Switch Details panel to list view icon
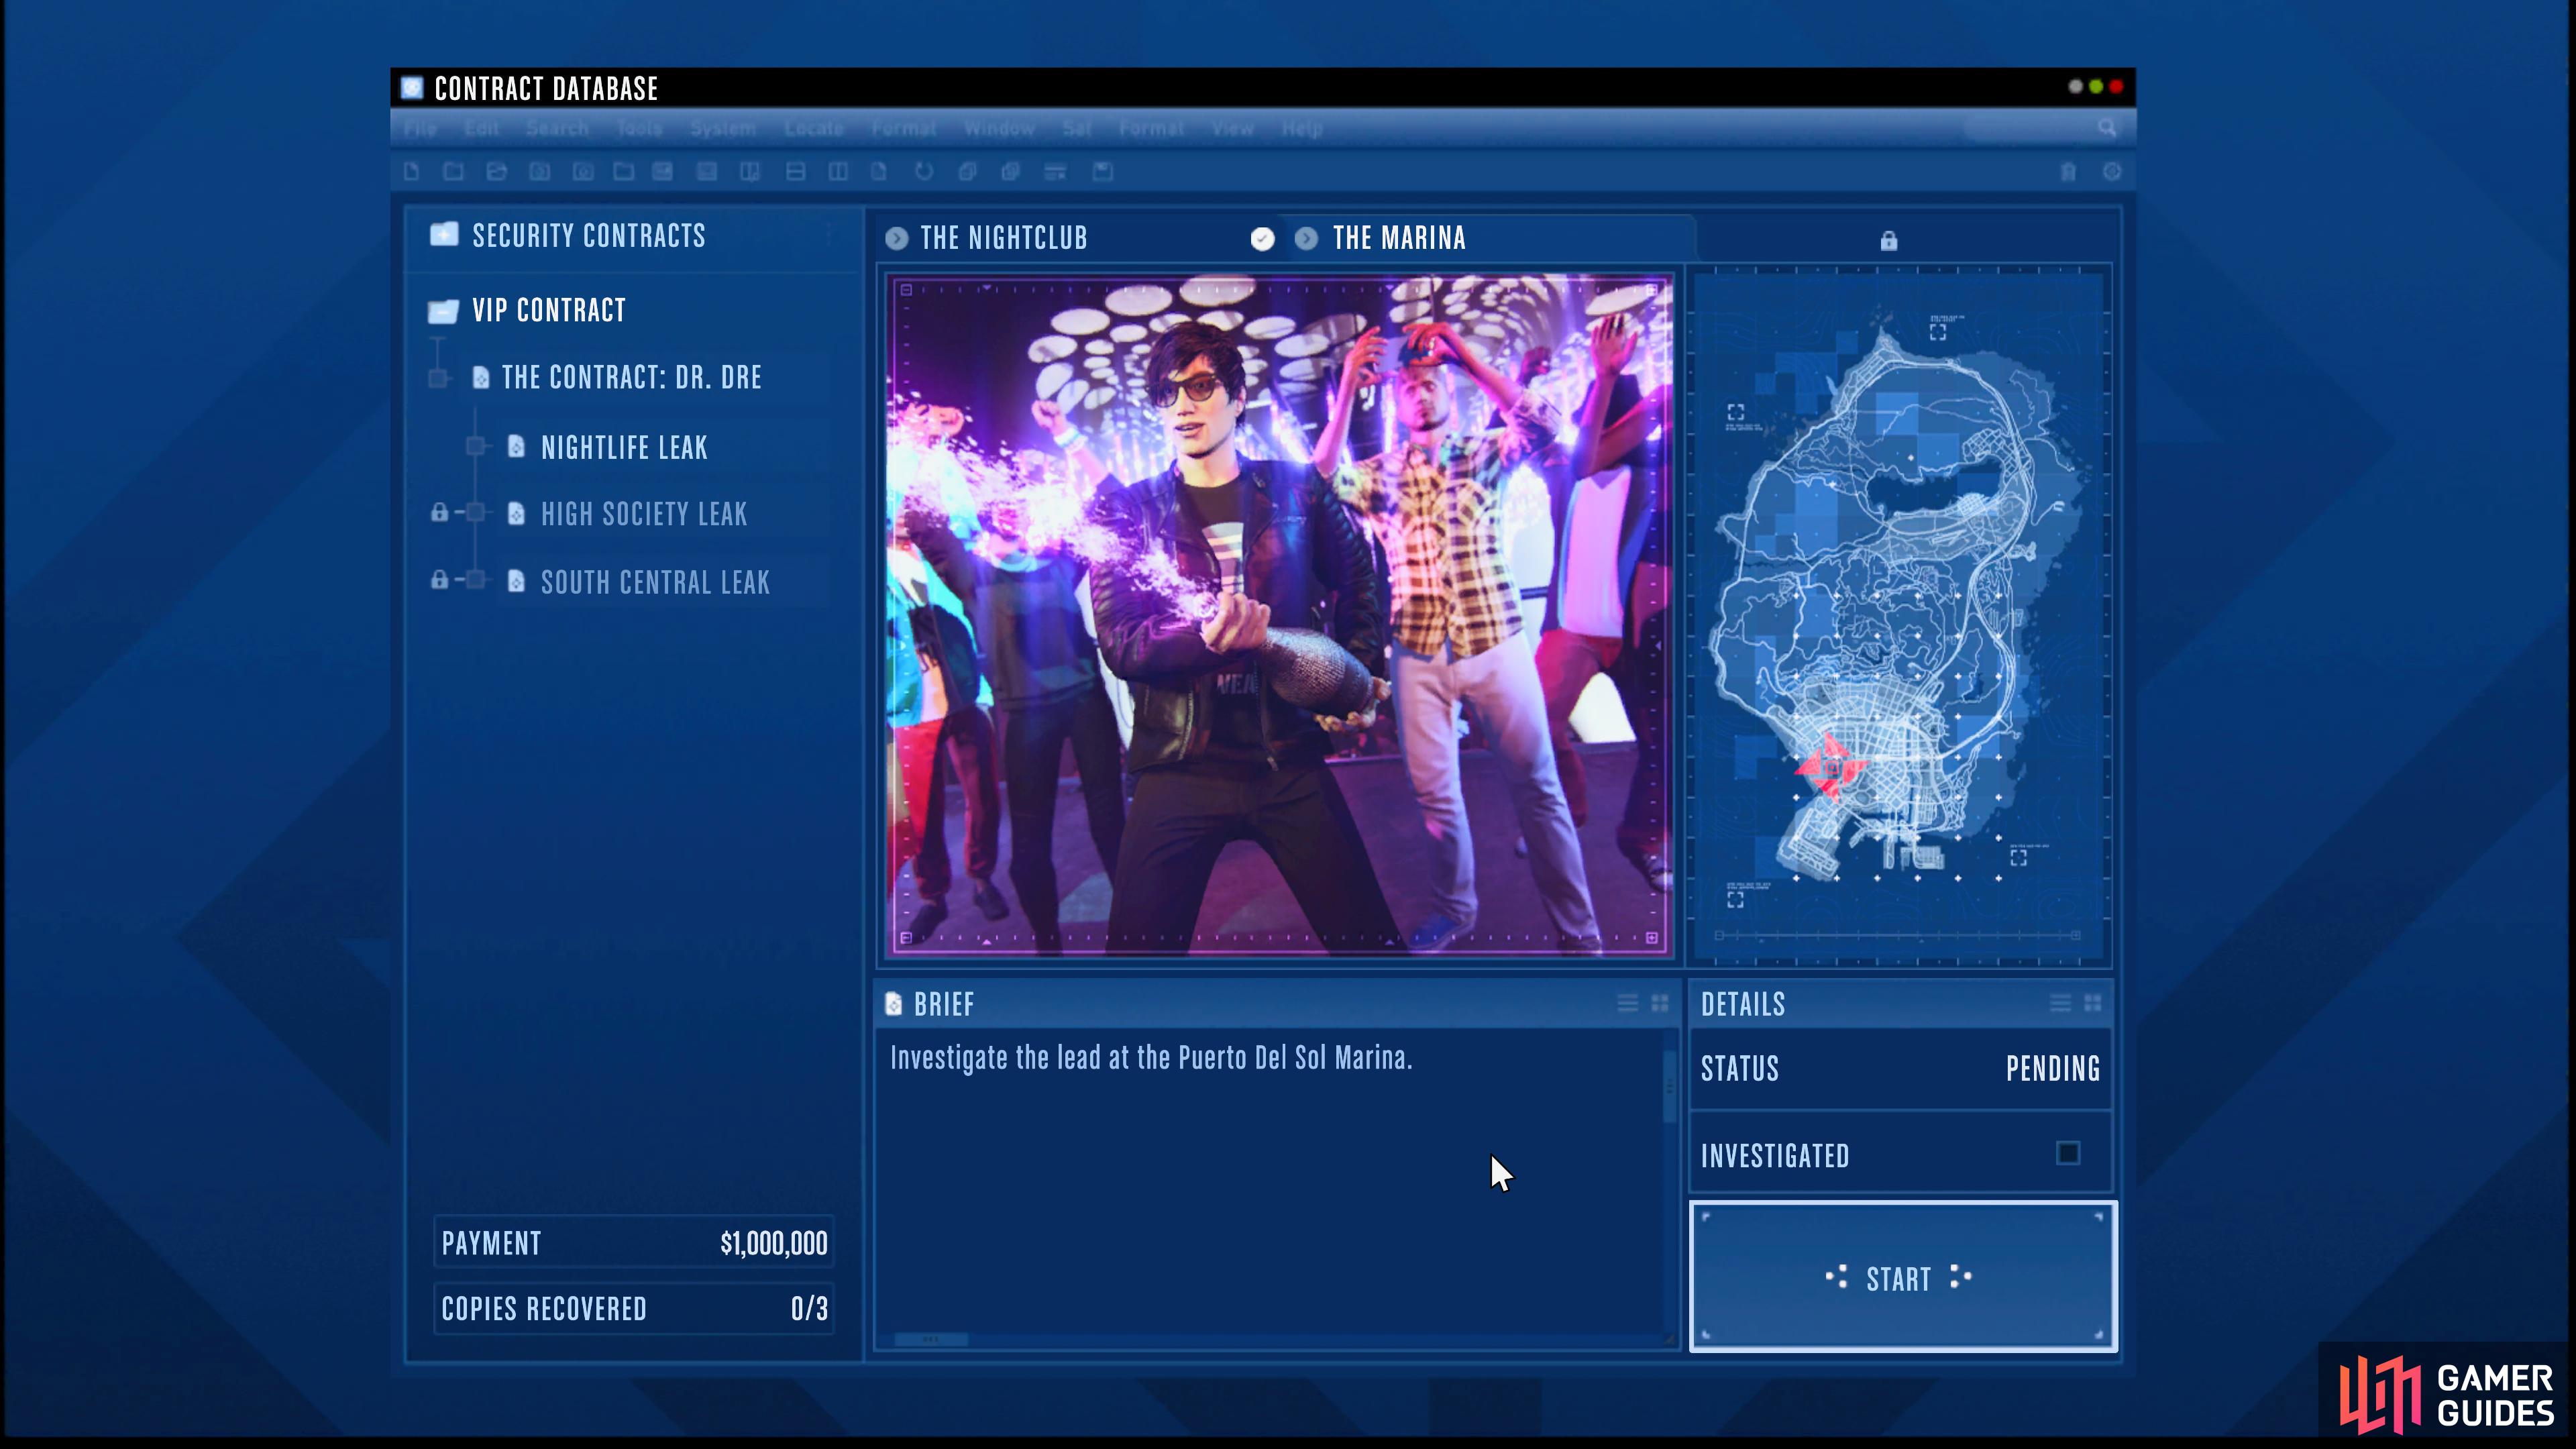 (2060, 1003)
